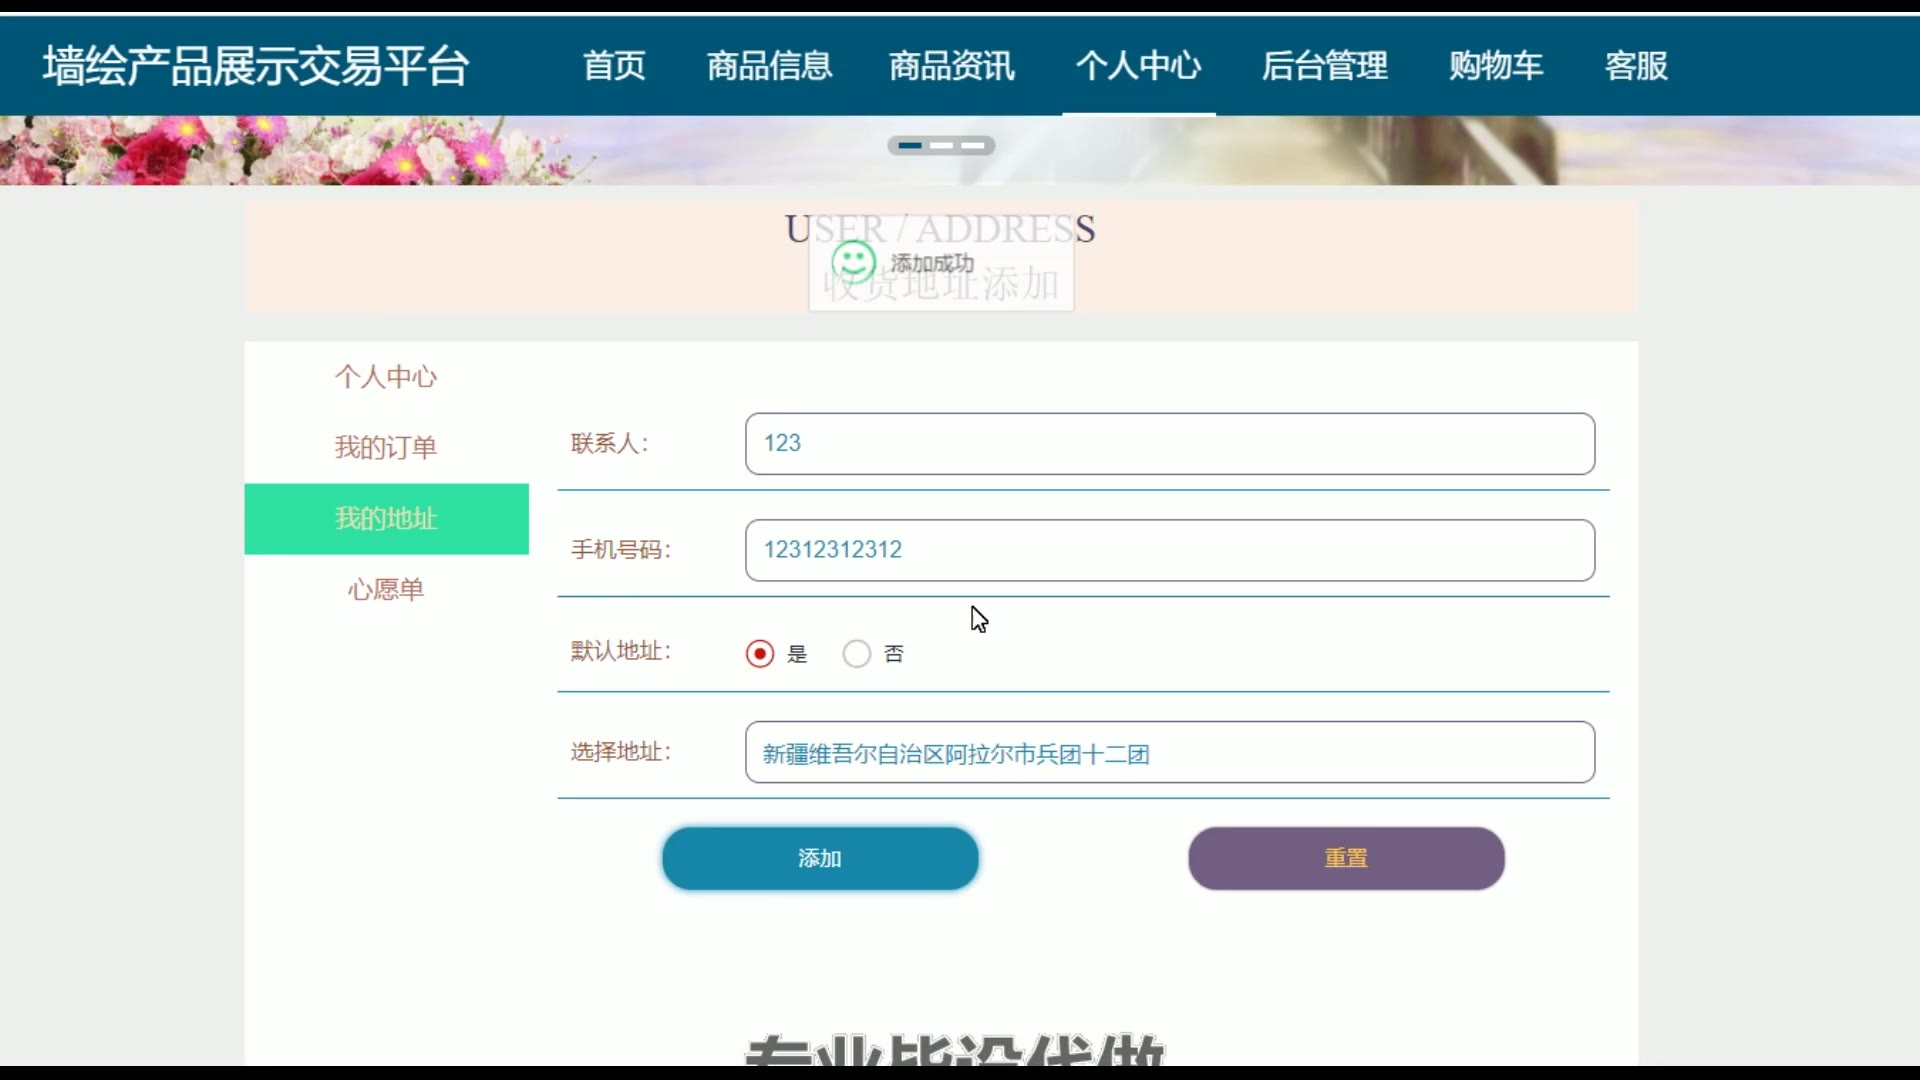This screenshot has height=1080, width=1920.
Task: Click the 联系人 input field
Action: pos(1169,444)
